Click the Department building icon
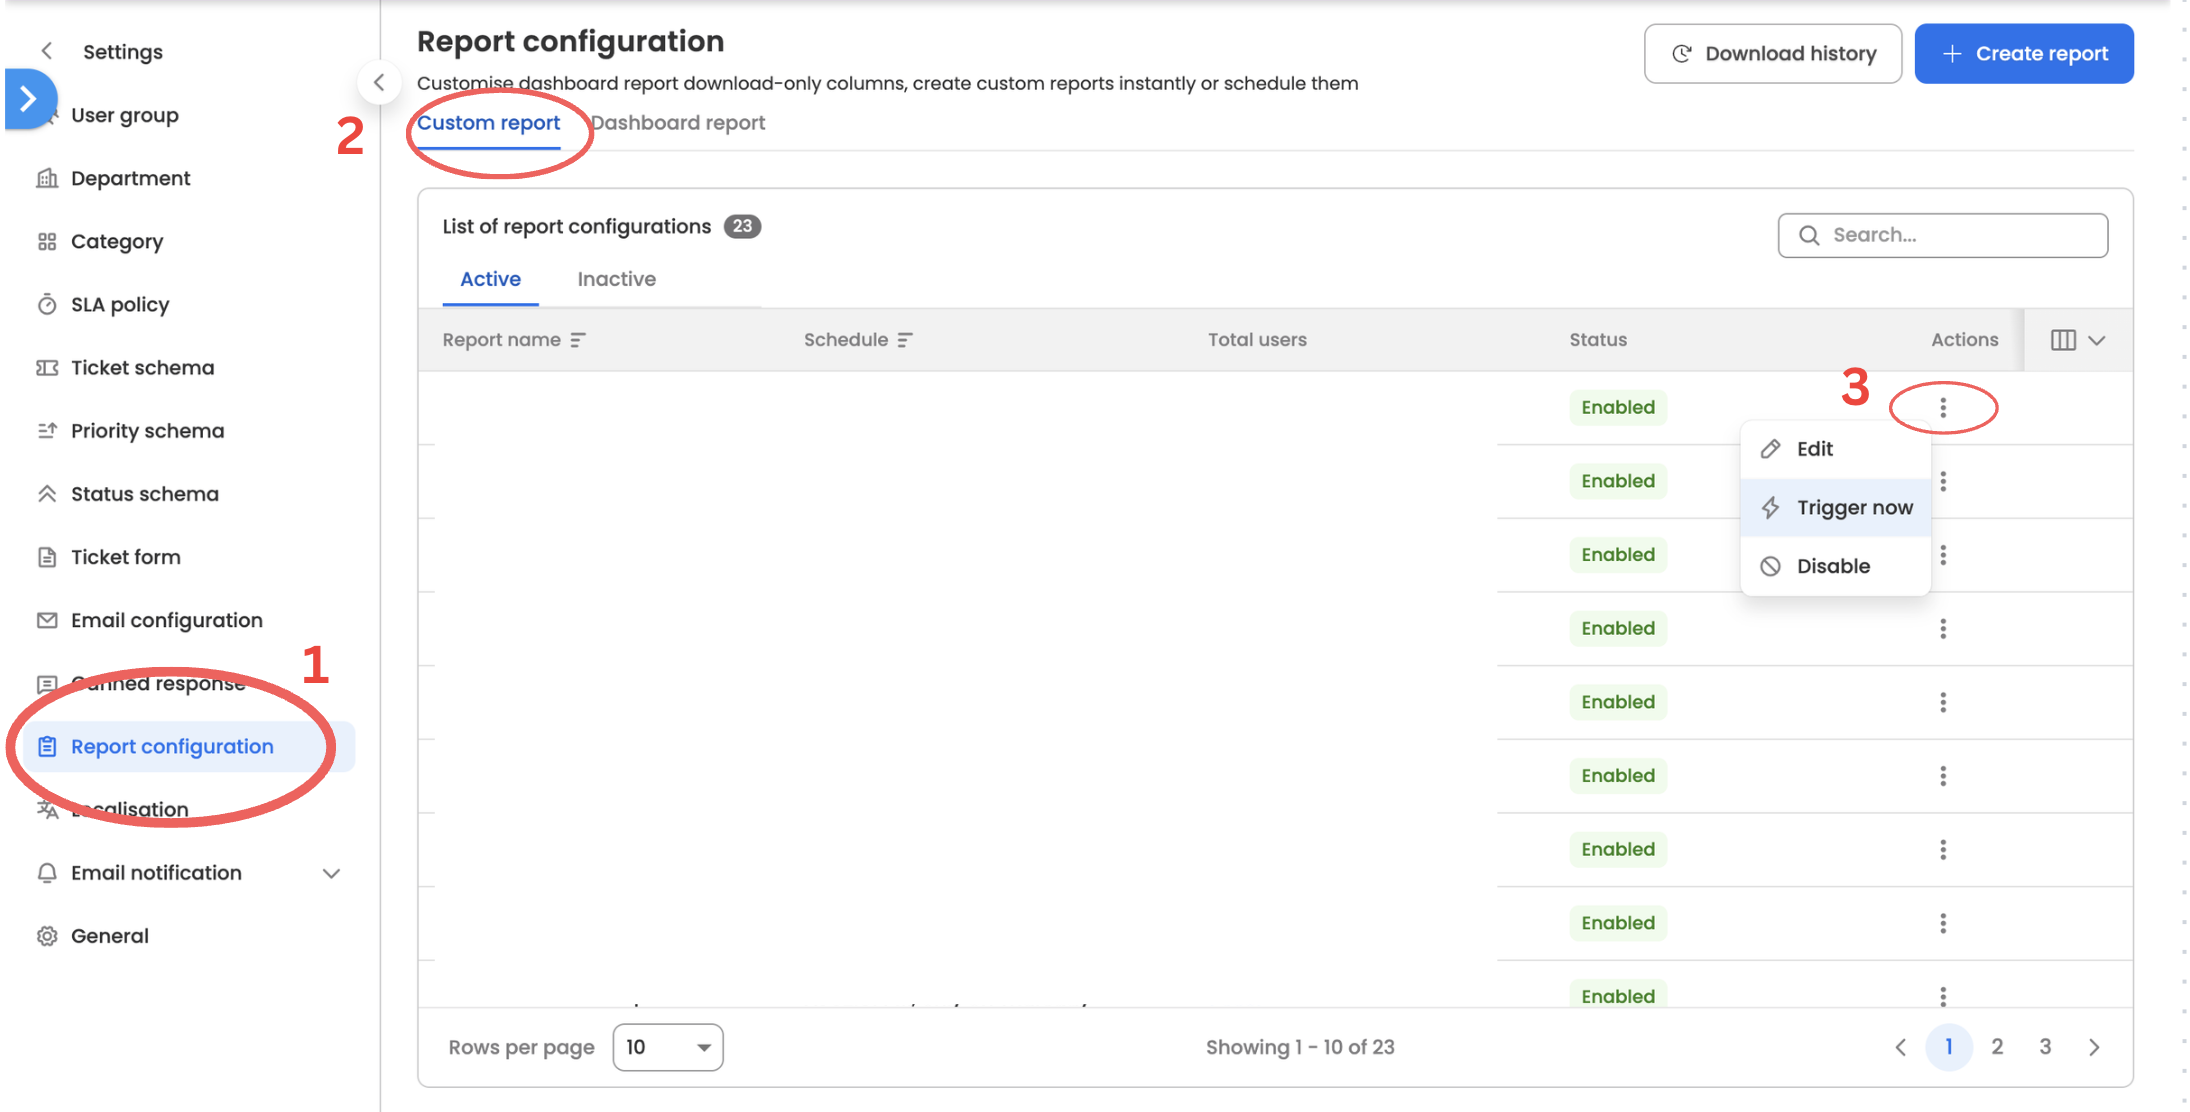 click(47, 178)
